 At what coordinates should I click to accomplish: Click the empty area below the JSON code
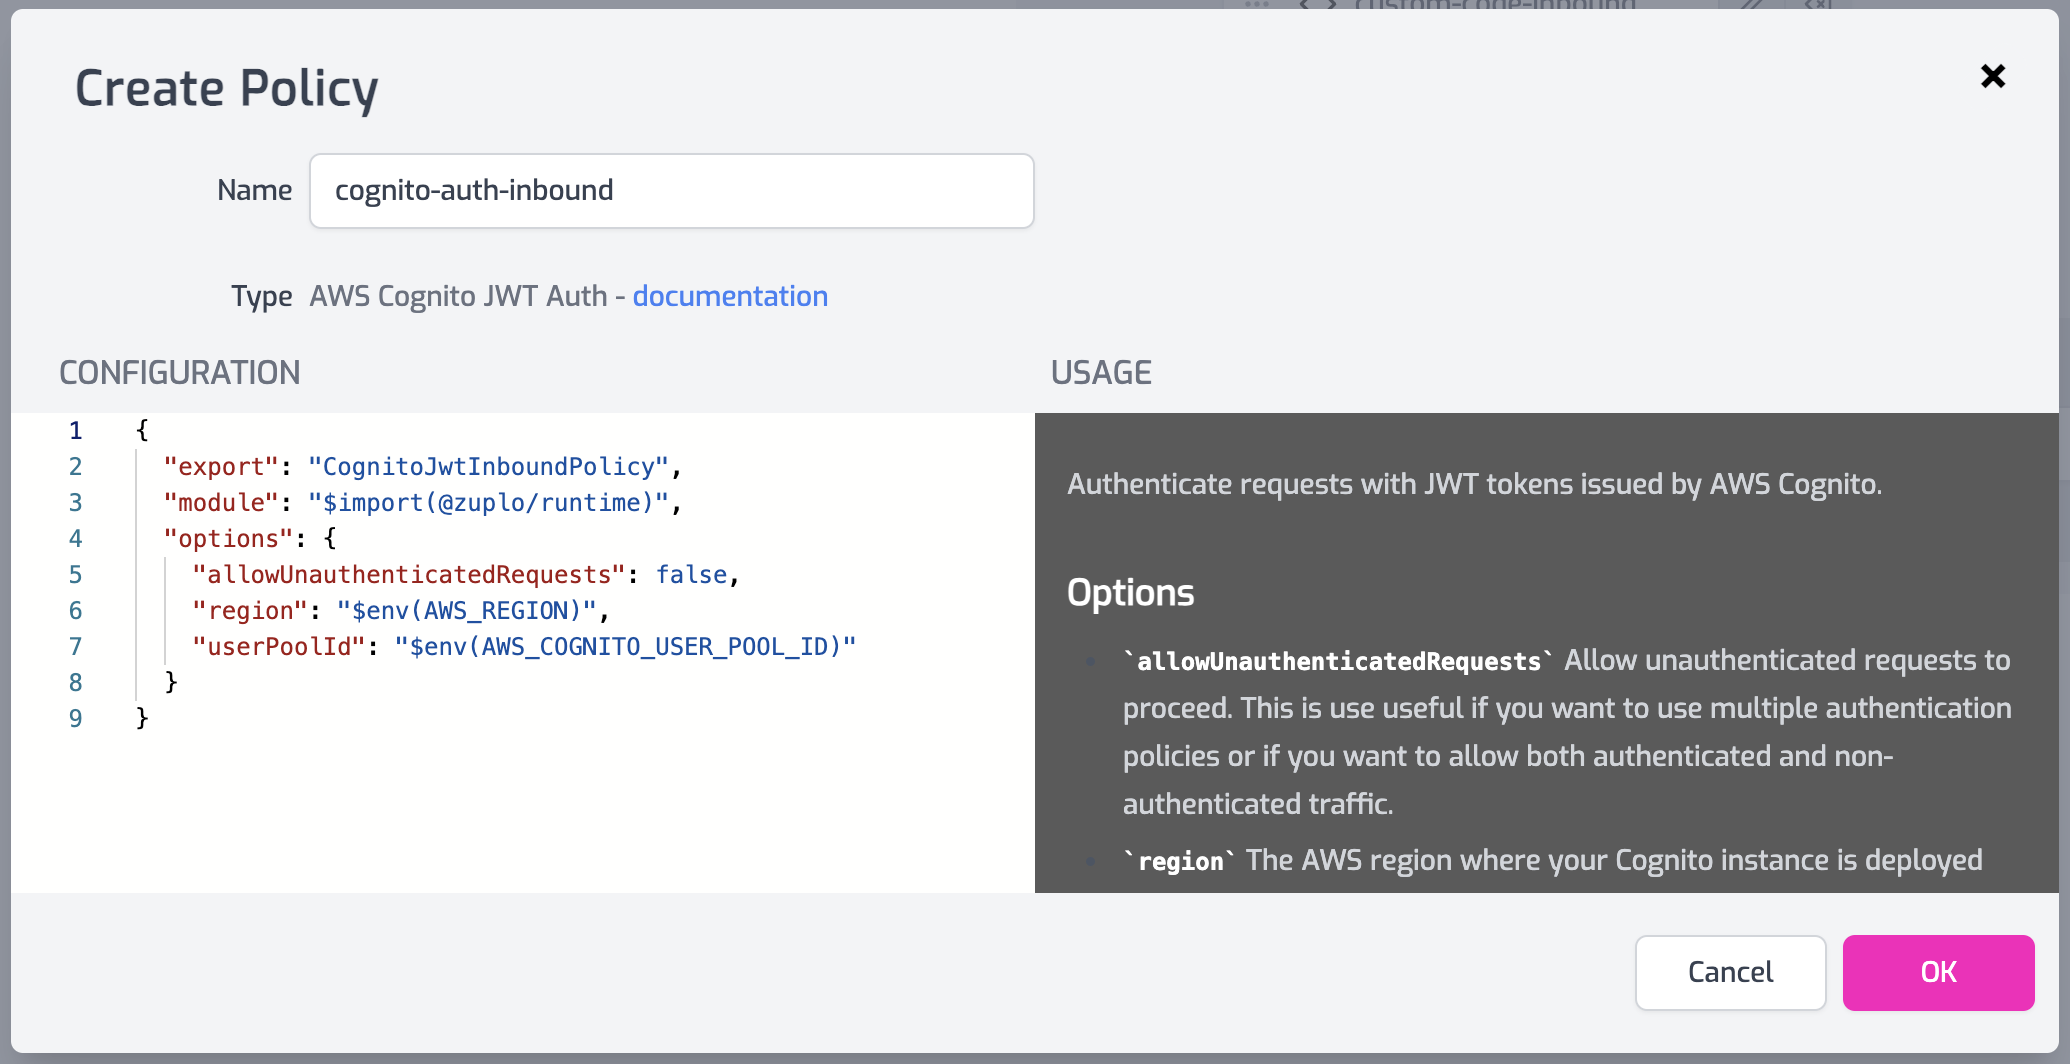(520, 810)
